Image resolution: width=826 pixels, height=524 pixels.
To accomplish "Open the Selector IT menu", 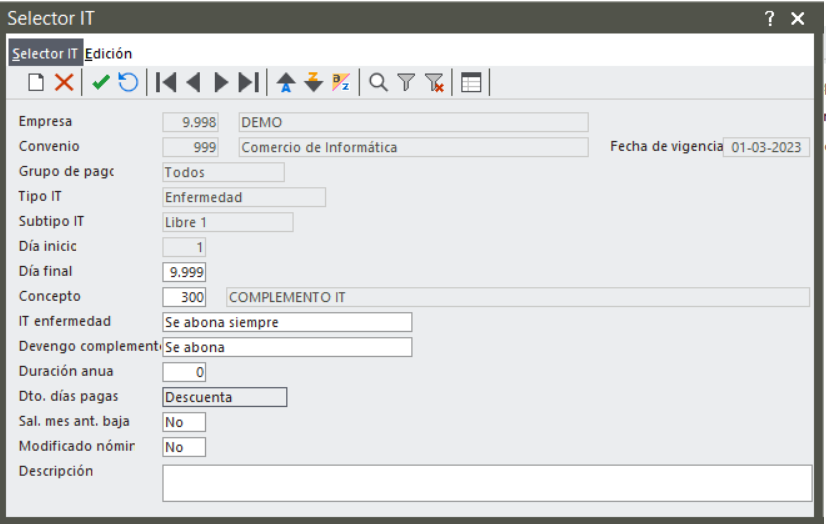I will 45,53.
